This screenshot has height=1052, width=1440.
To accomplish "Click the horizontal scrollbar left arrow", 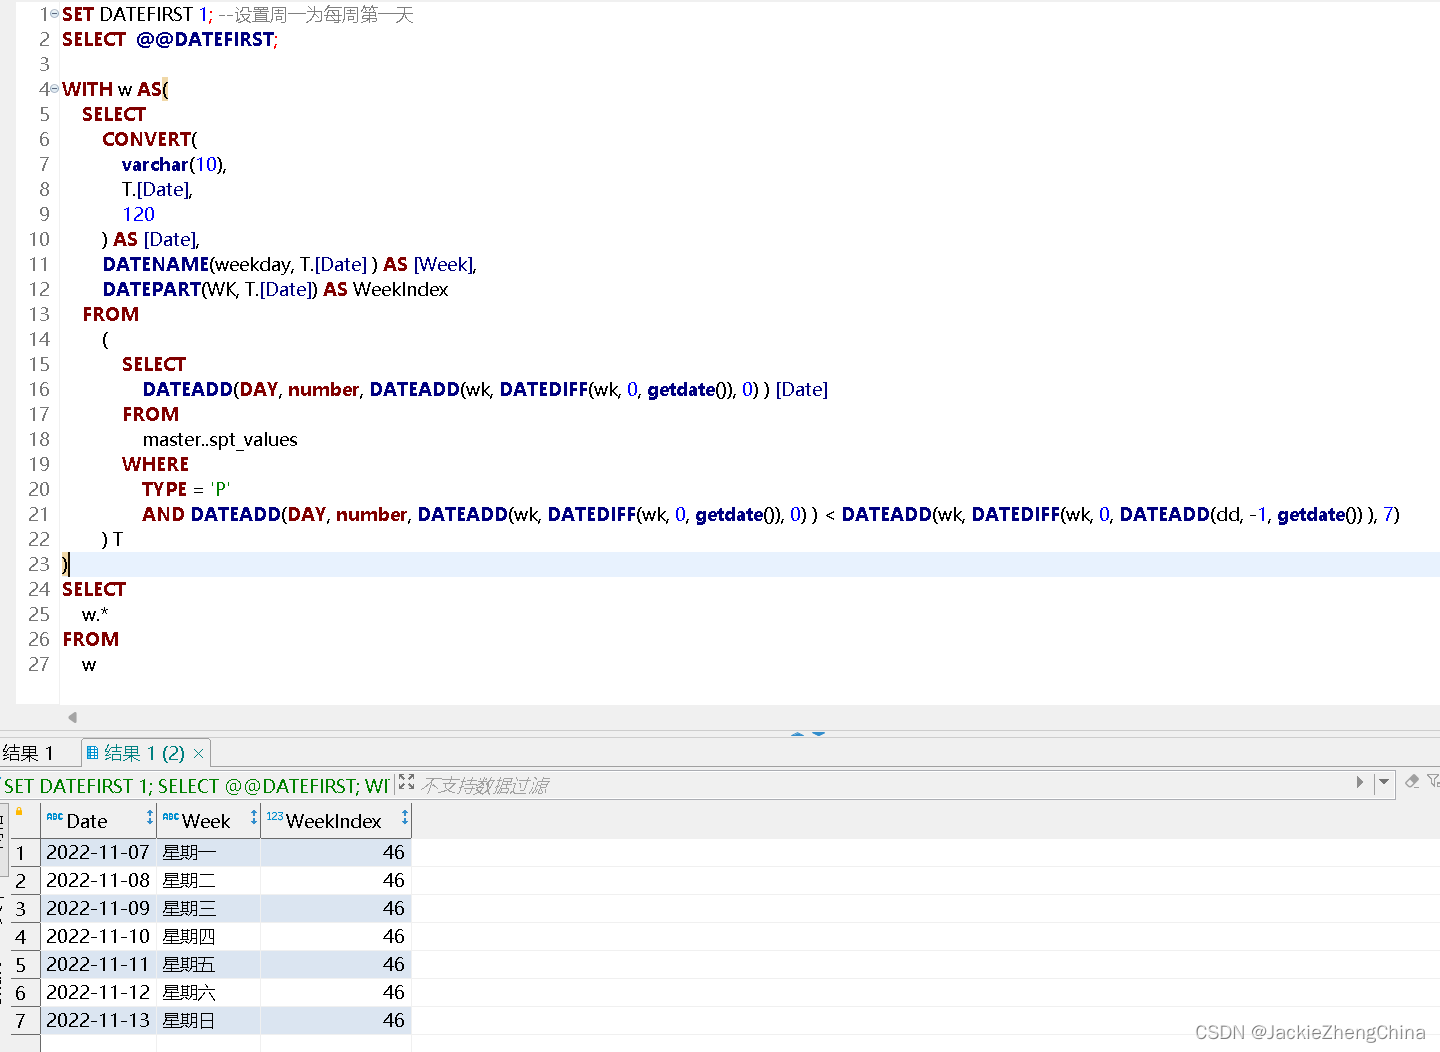I will (x=72, y=717).
